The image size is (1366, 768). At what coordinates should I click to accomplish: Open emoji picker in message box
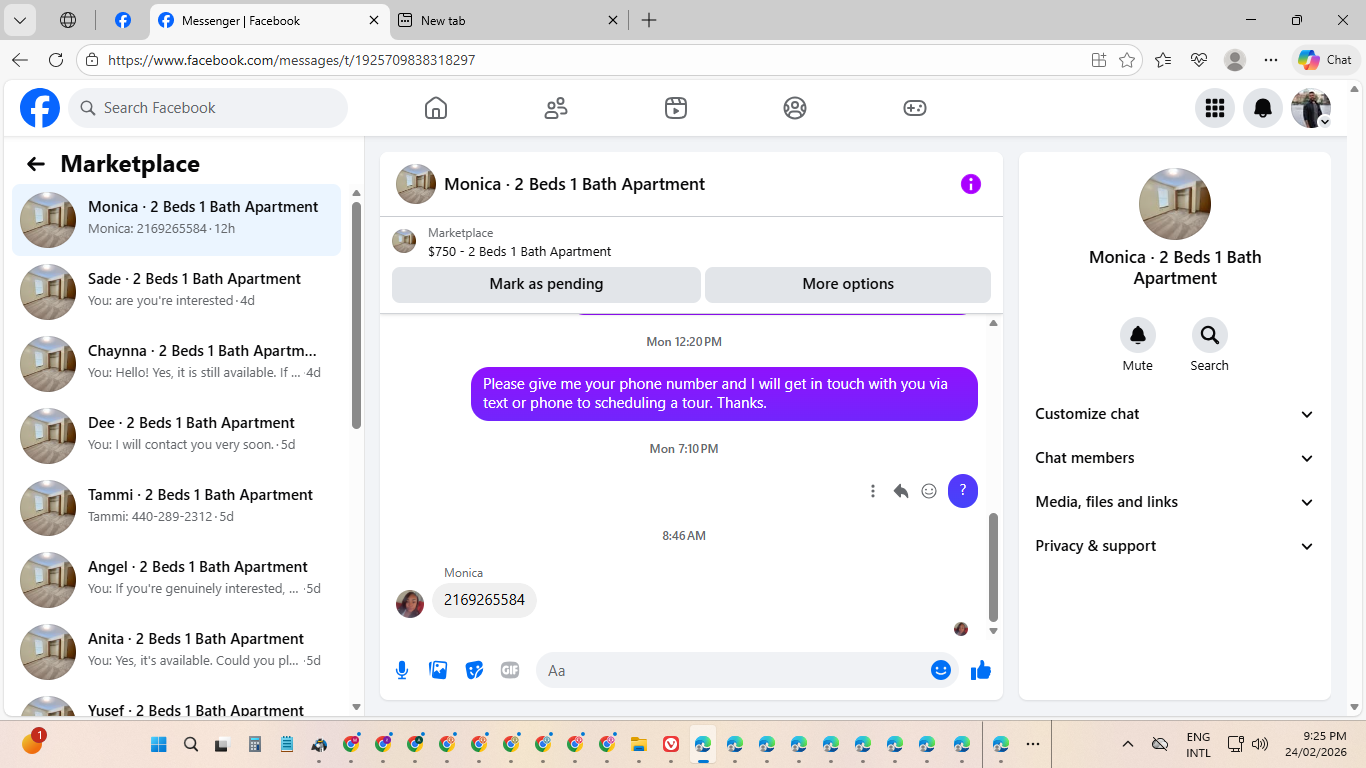[x=941, y=670]
